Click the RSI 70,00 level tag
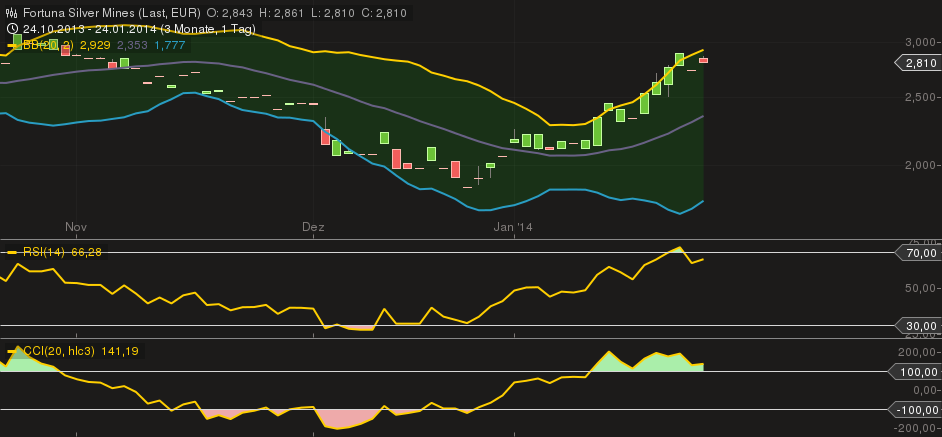Screen dimensions: 942x437 click(x=919, y=254)
